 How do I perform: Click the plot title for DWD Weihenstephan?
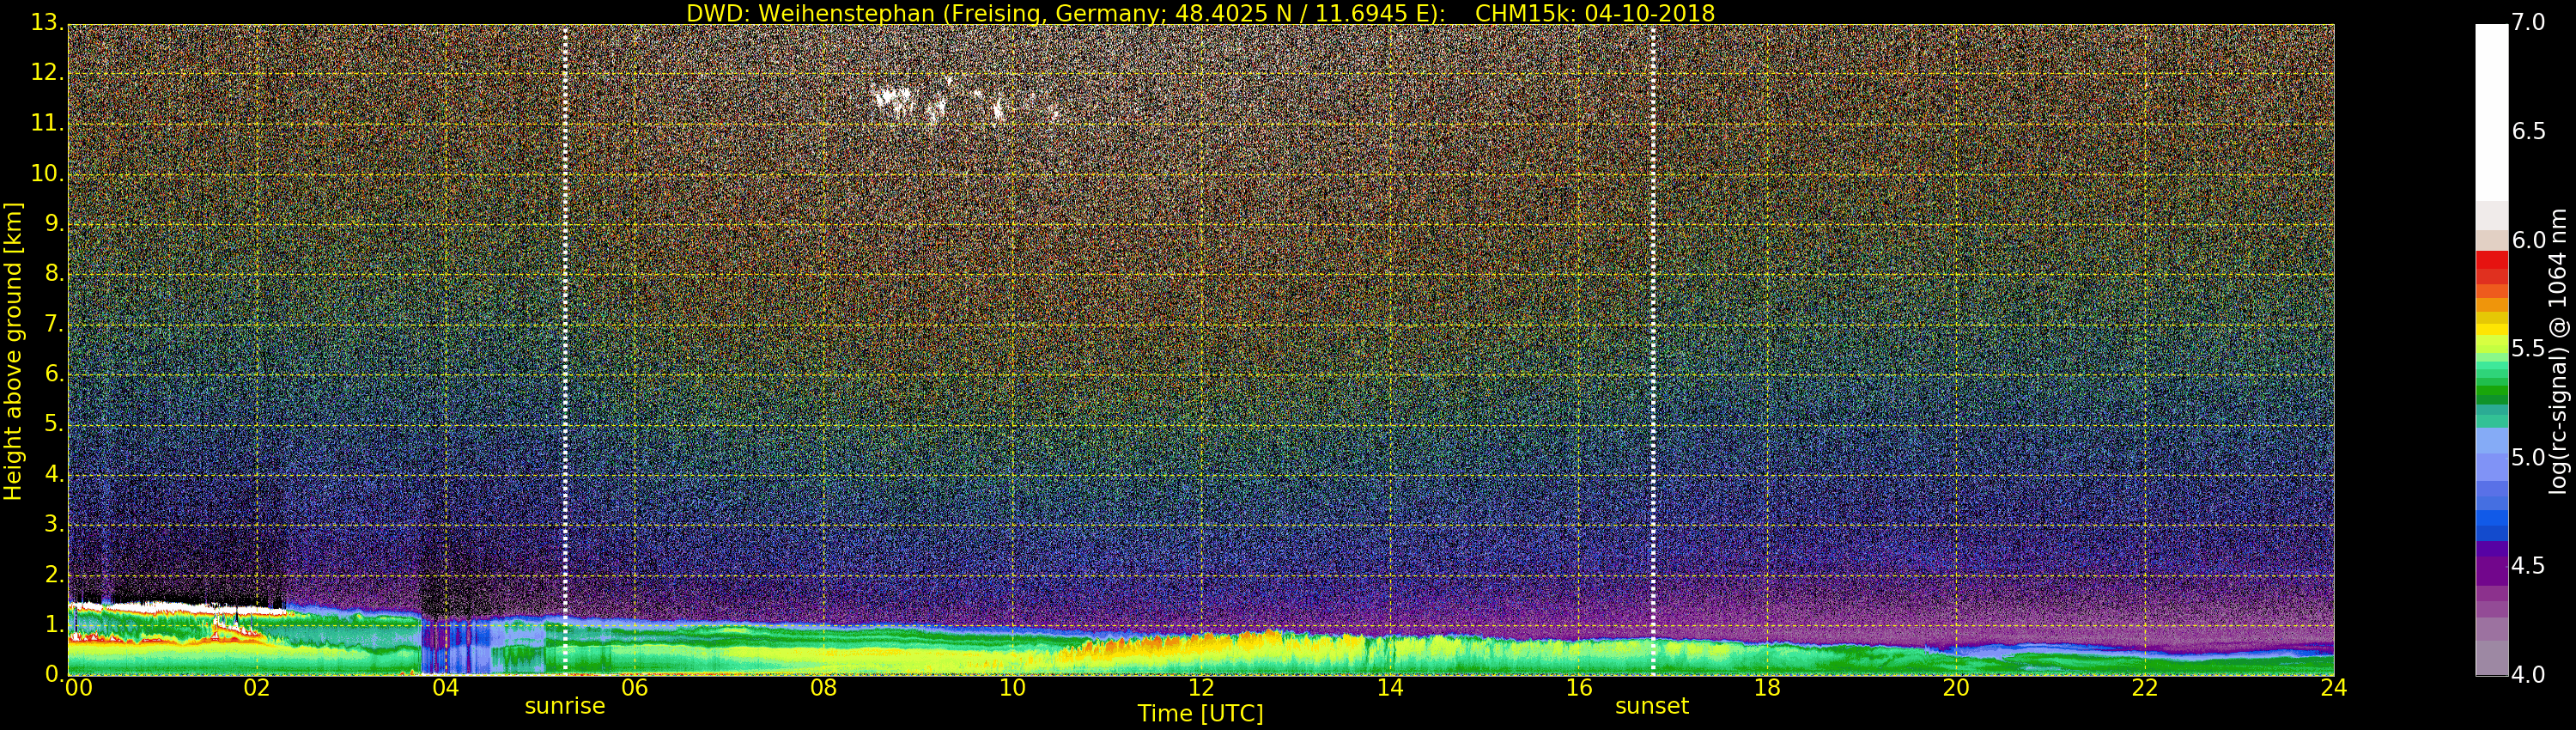coord(1199,13)
